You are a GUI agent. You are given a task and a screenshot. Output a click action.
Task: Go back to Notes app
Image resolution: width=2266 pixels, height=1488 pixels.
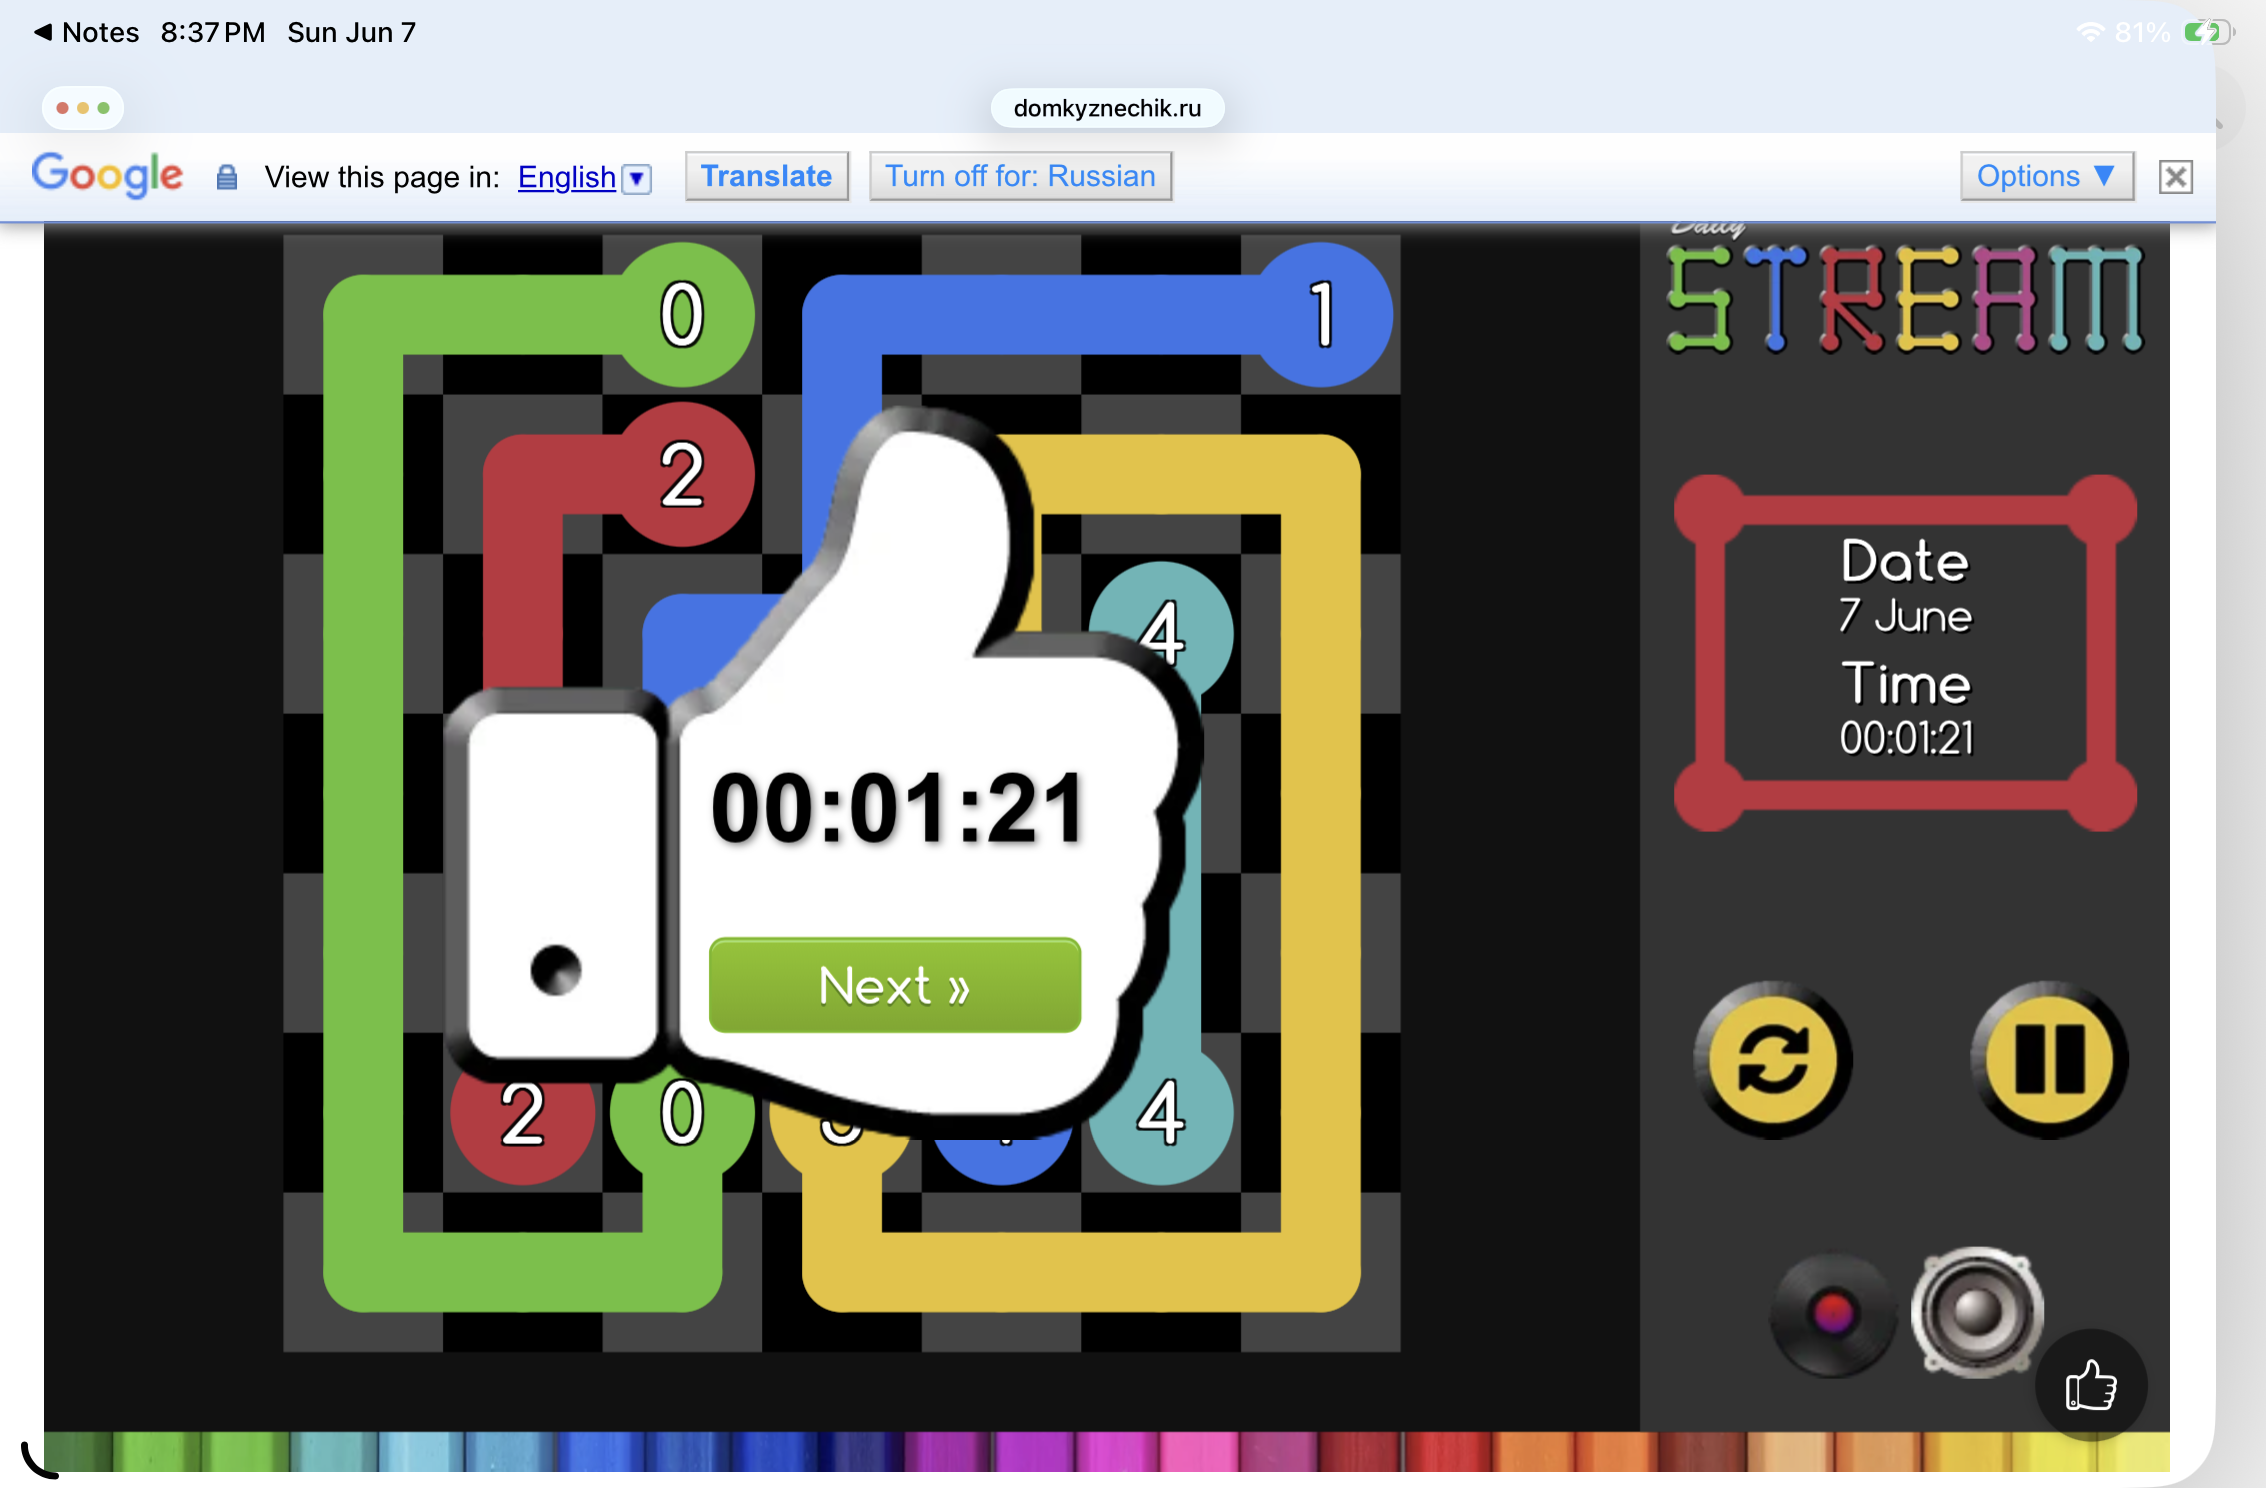[87, 32]
